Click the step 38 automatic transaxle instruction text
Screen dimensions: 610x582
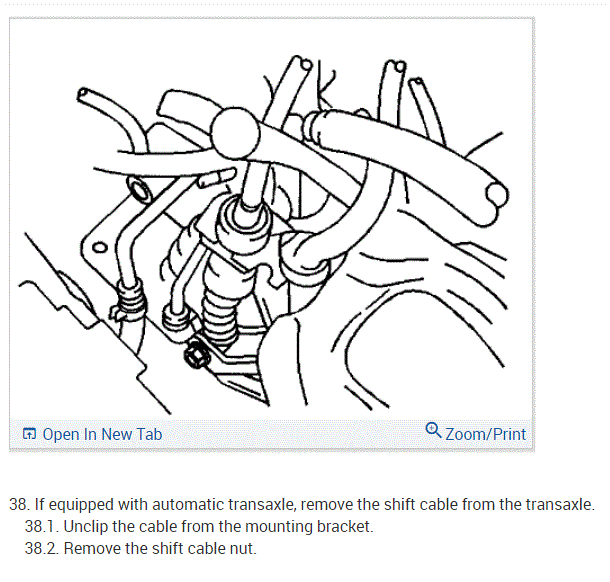(x=302, y=504)
